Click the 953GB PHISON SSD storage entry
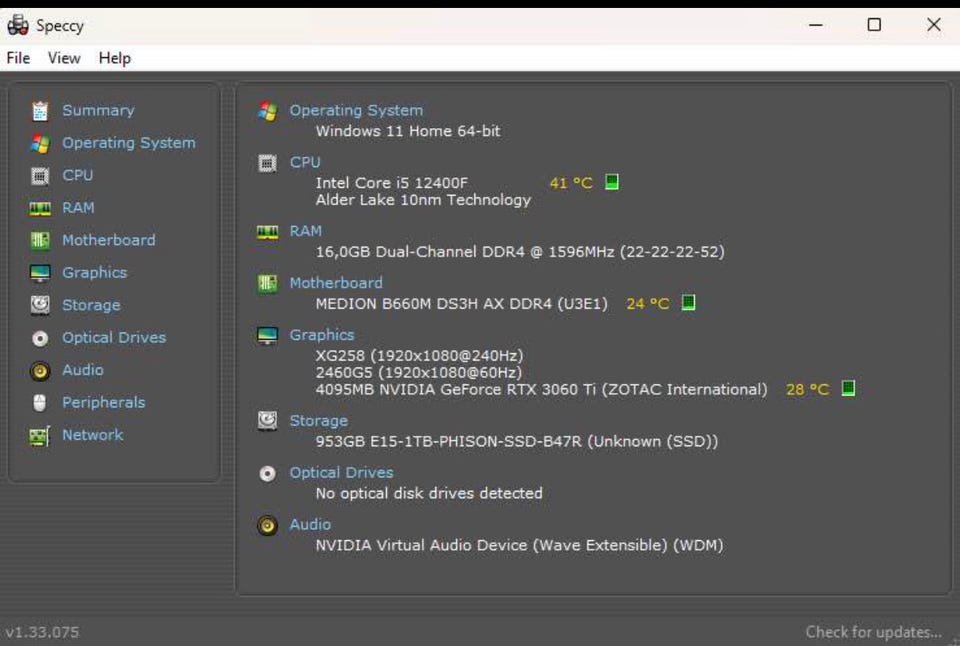 point(517,441)
